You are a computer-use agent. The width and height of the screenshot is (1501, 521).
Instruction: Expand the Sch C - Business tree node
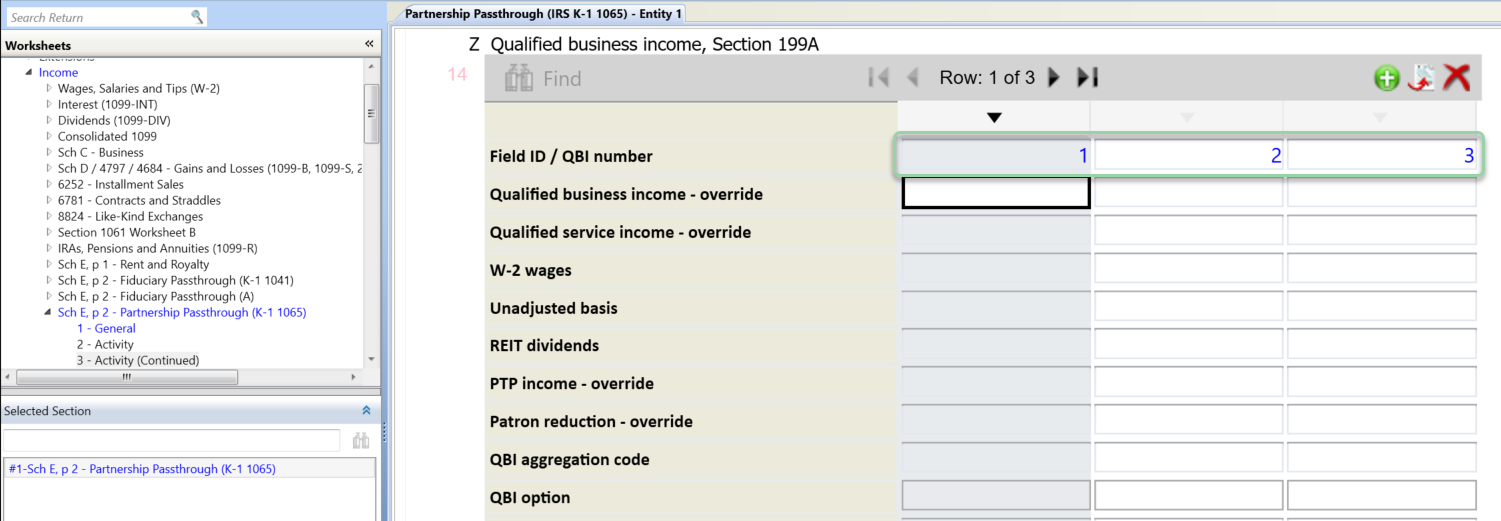click(49, 153)
